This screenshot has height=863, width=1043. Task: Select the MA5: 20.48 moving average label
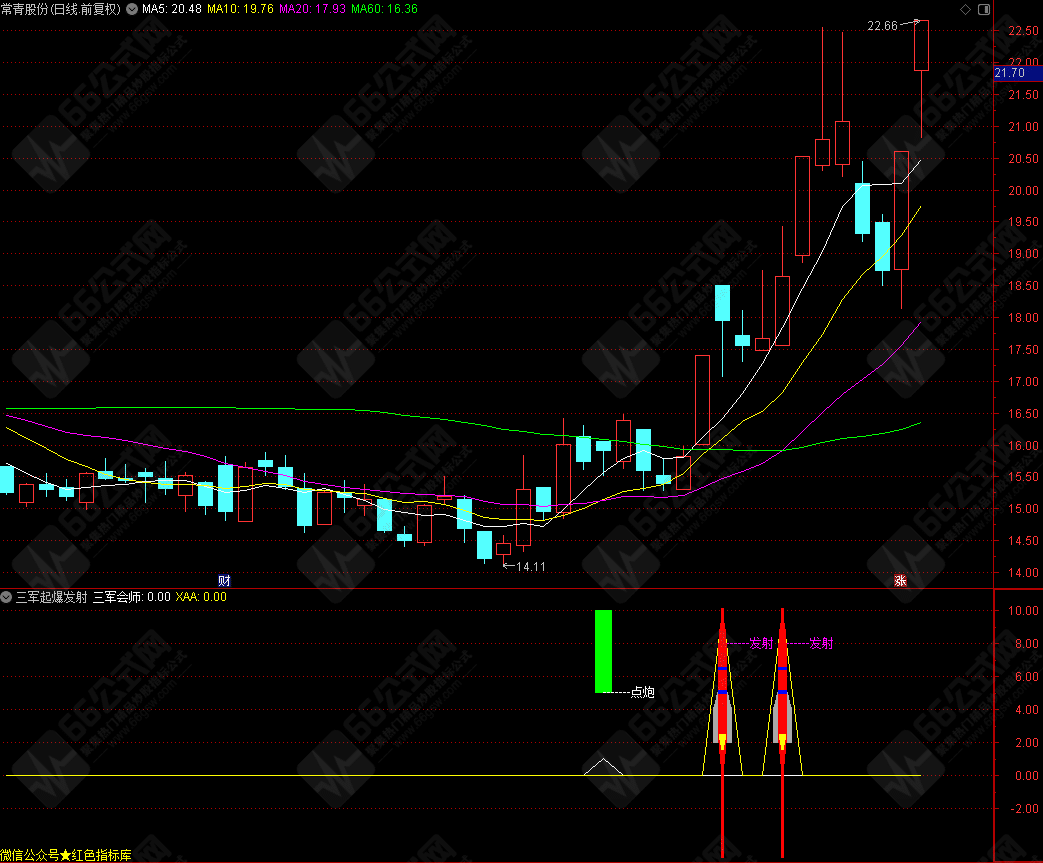click(171, 9)
